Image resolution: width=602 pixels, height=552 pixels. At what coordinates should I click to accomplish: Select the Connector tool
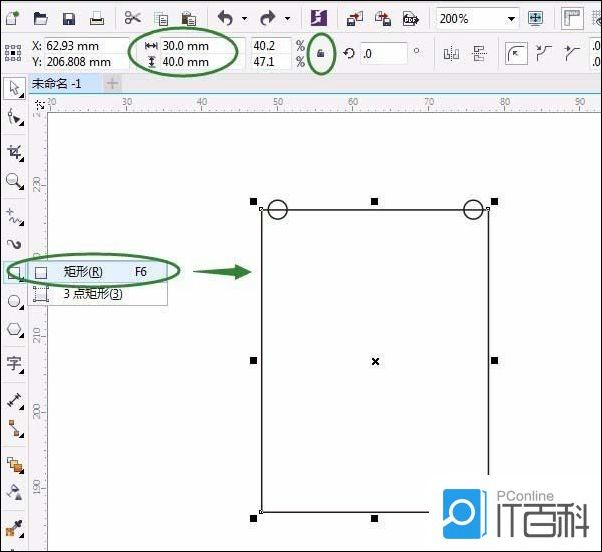[x=15, y=428]
